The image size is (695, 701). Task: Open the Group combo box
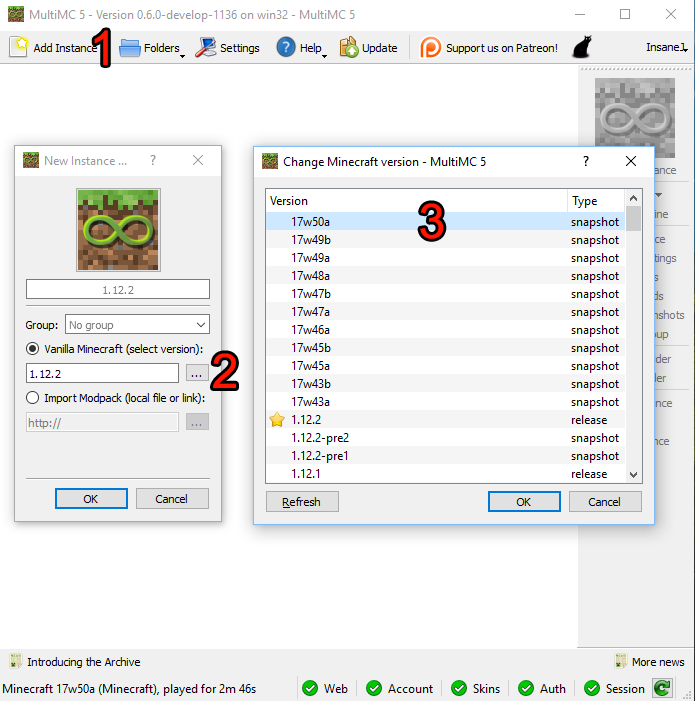coord(137,324)
